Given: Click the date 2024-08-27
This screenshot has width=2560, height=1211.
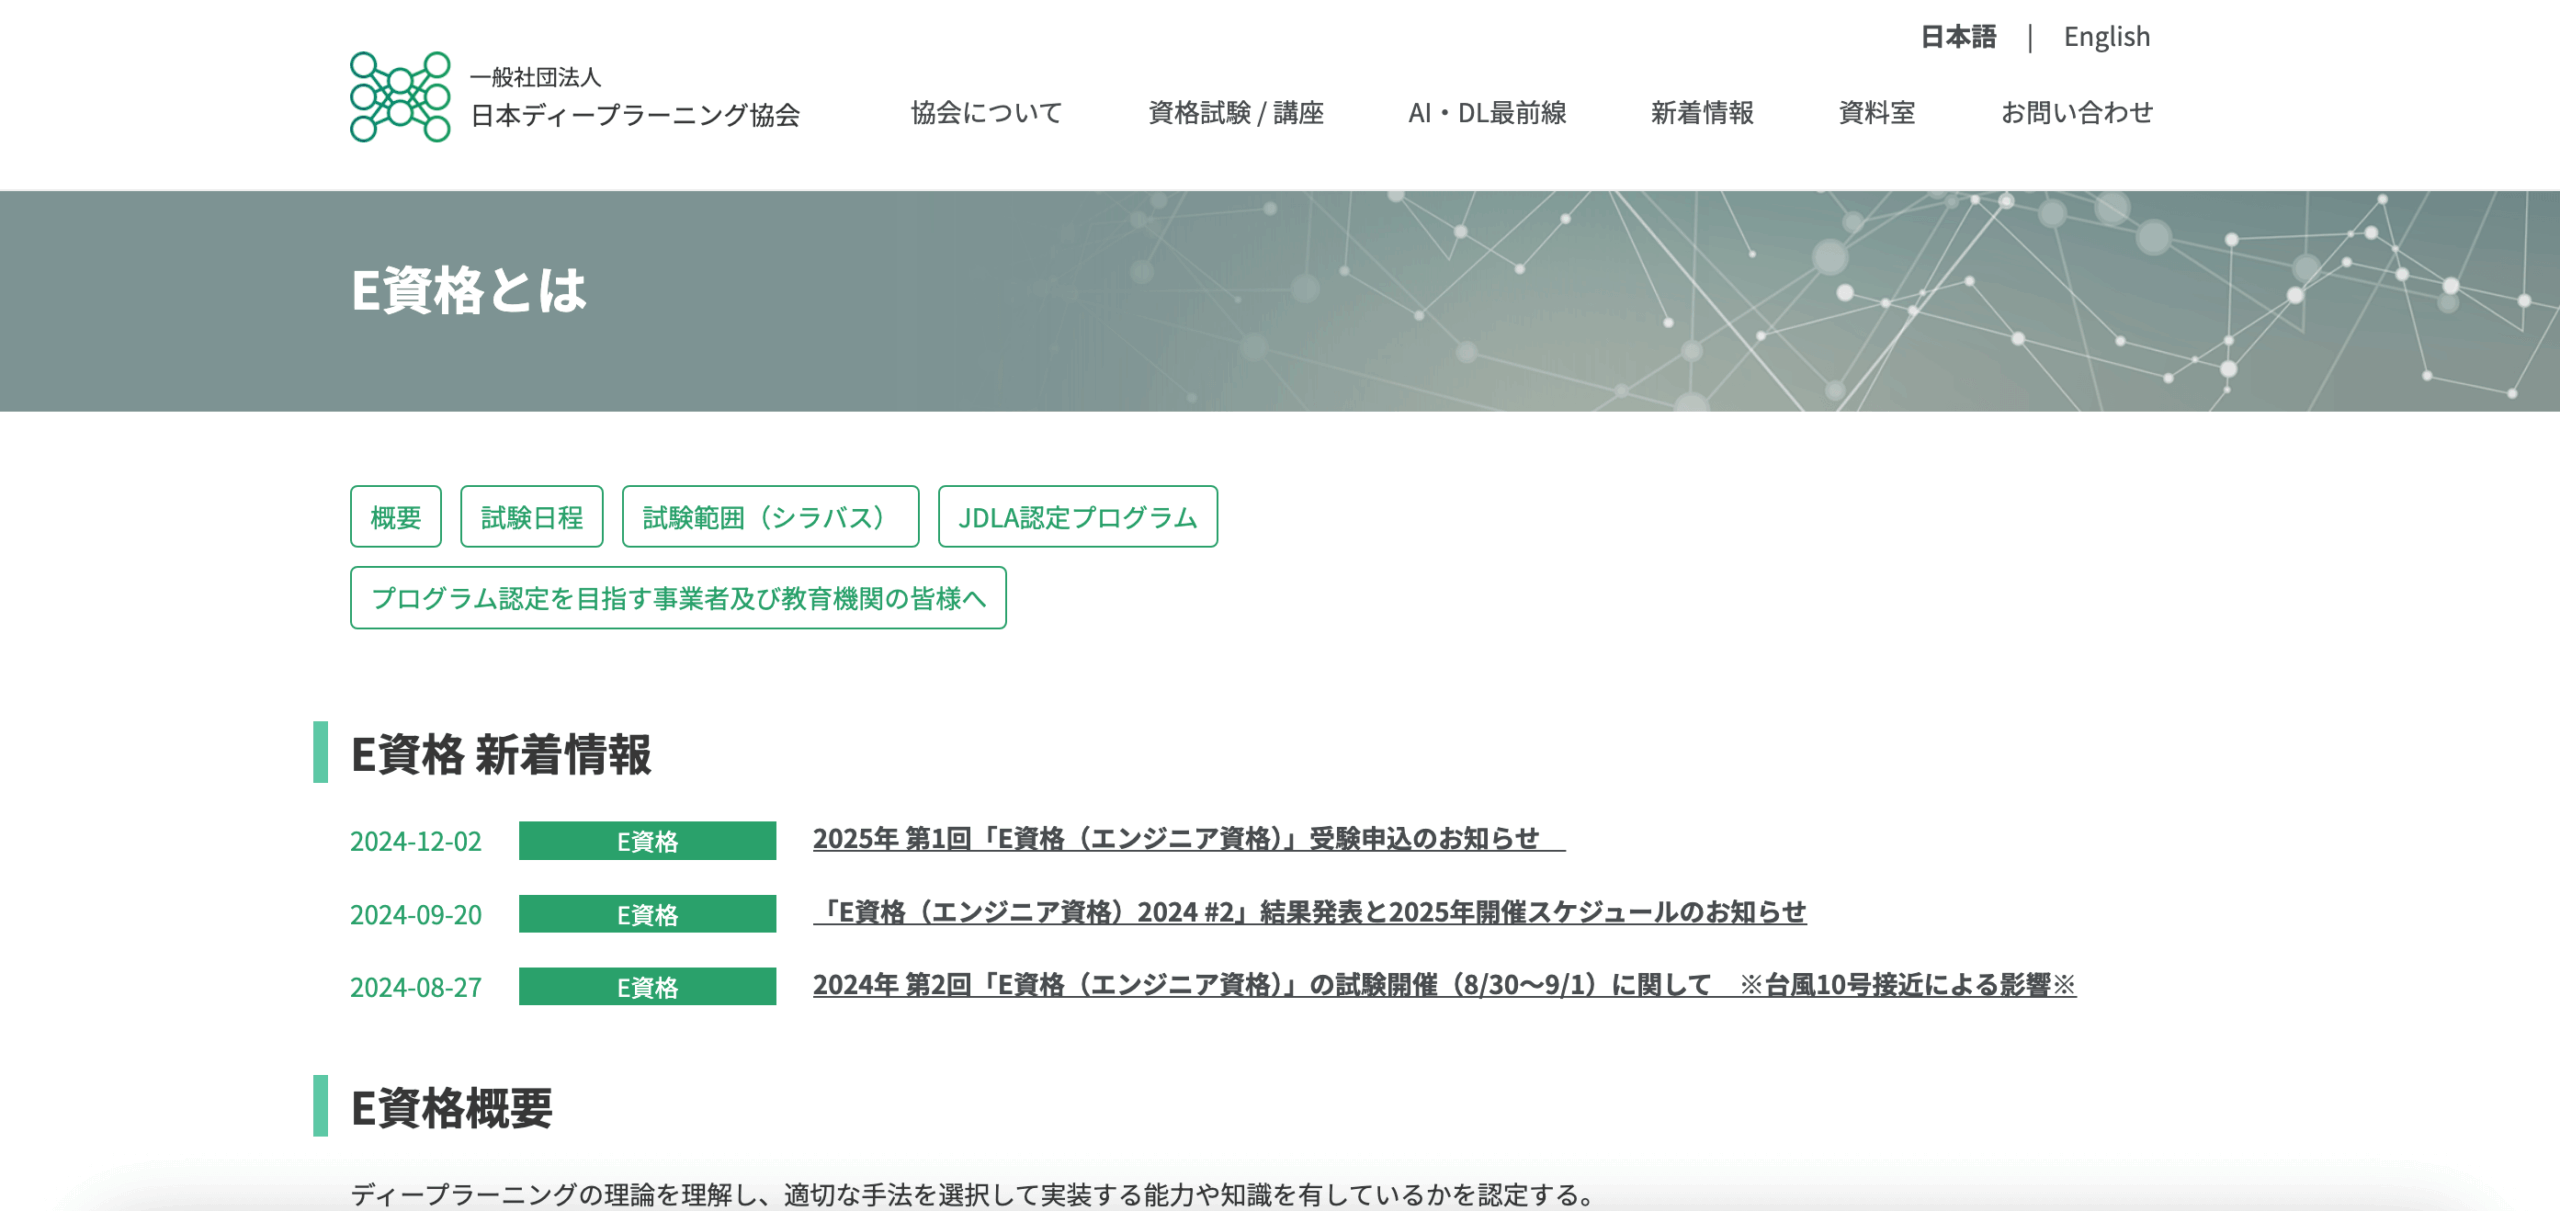Looking at the screenshot, I should tap(416, 987).
